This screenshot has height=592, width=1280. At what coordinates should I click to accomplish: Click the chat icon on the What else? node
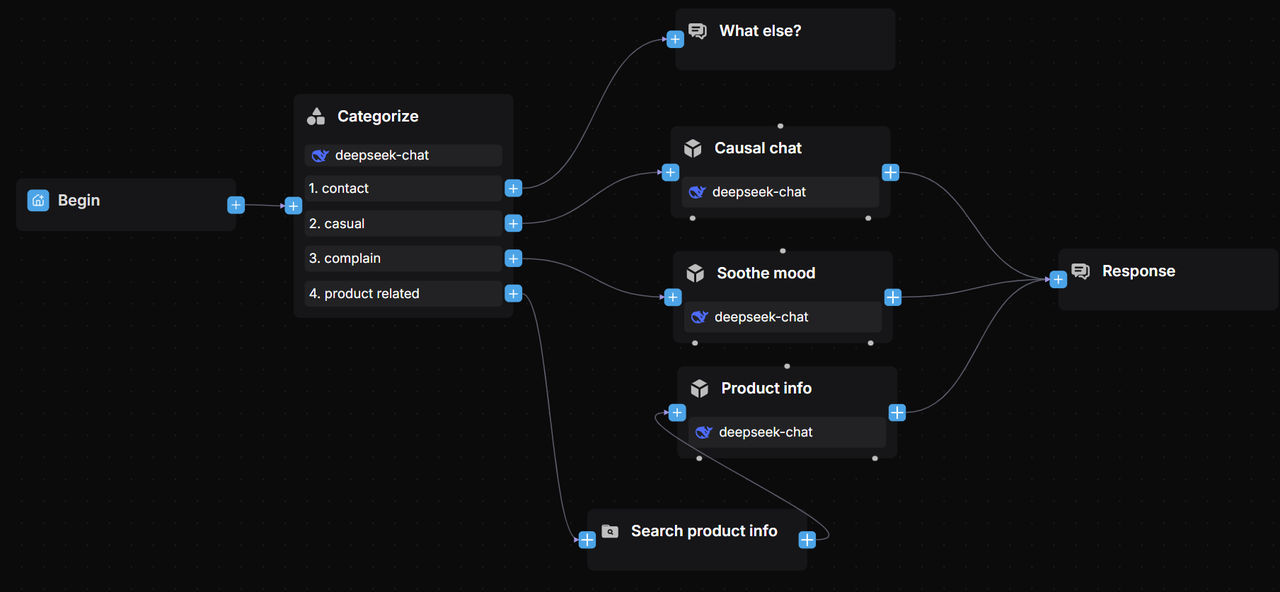click(x=697, y=30)
